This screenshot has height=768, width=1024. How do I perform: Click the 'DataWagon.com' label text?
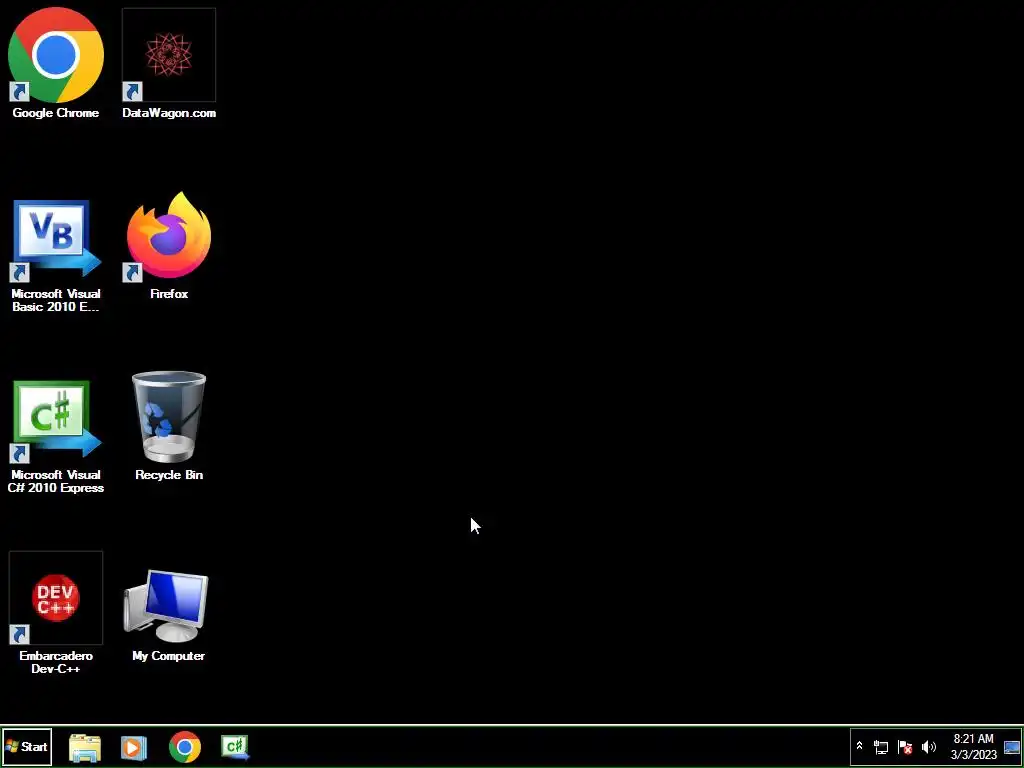[x=168, y=113]
